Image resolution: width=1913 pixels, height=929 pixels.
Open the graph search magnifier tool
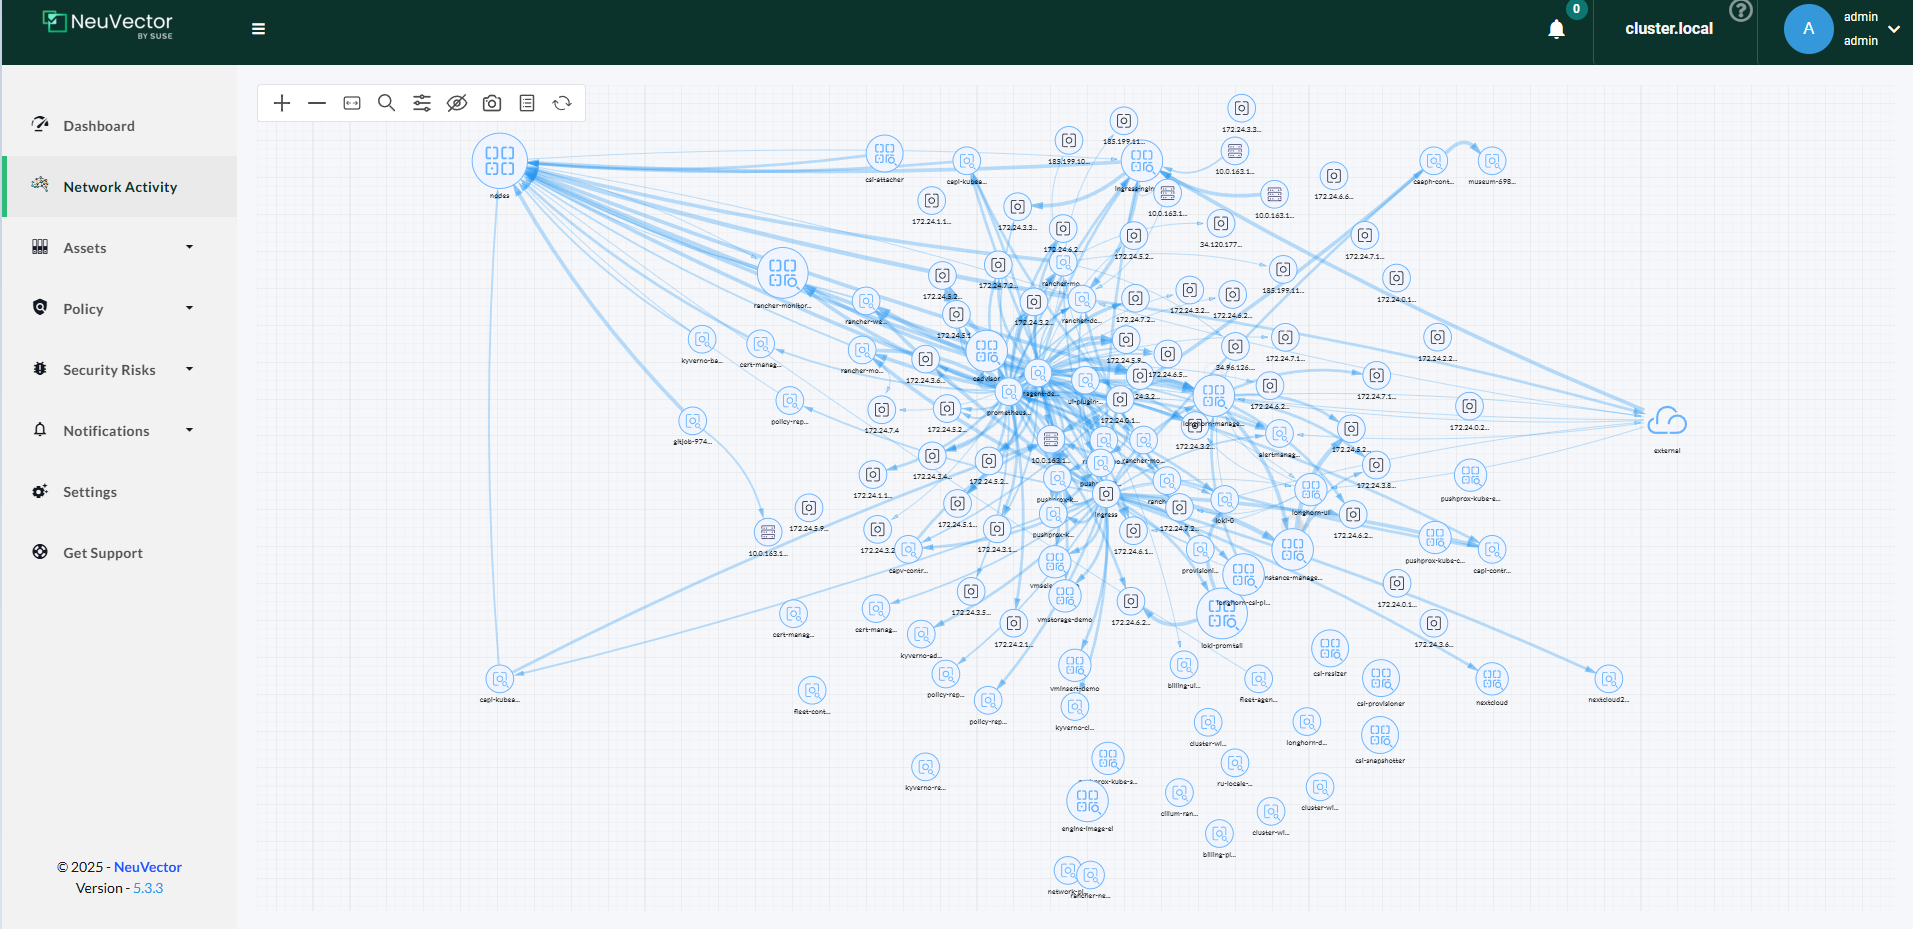click(387, 103)
